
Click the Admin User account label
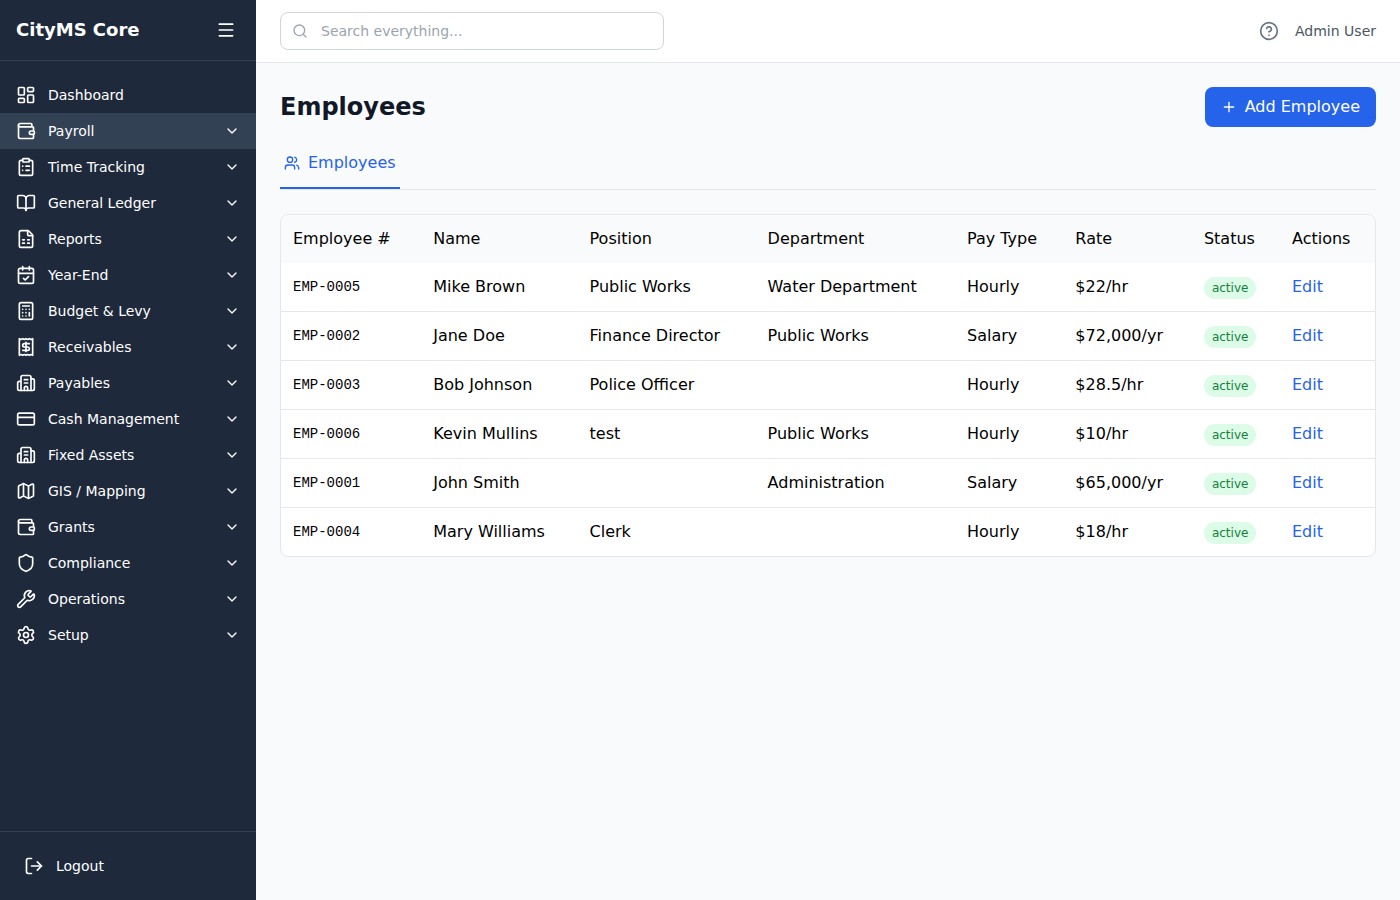tap(1334, 31)
